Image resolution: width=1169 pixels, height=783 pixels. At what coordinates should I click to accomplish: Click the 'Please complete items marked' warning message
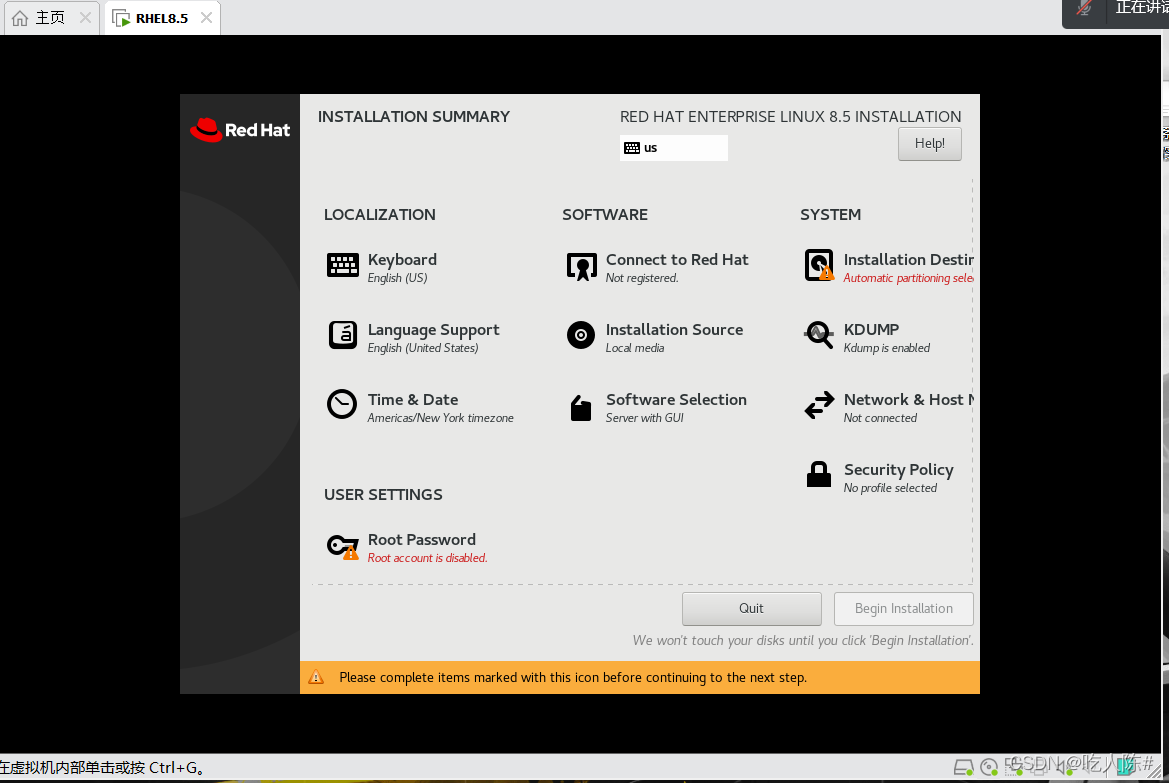click(x=573, y=678)
